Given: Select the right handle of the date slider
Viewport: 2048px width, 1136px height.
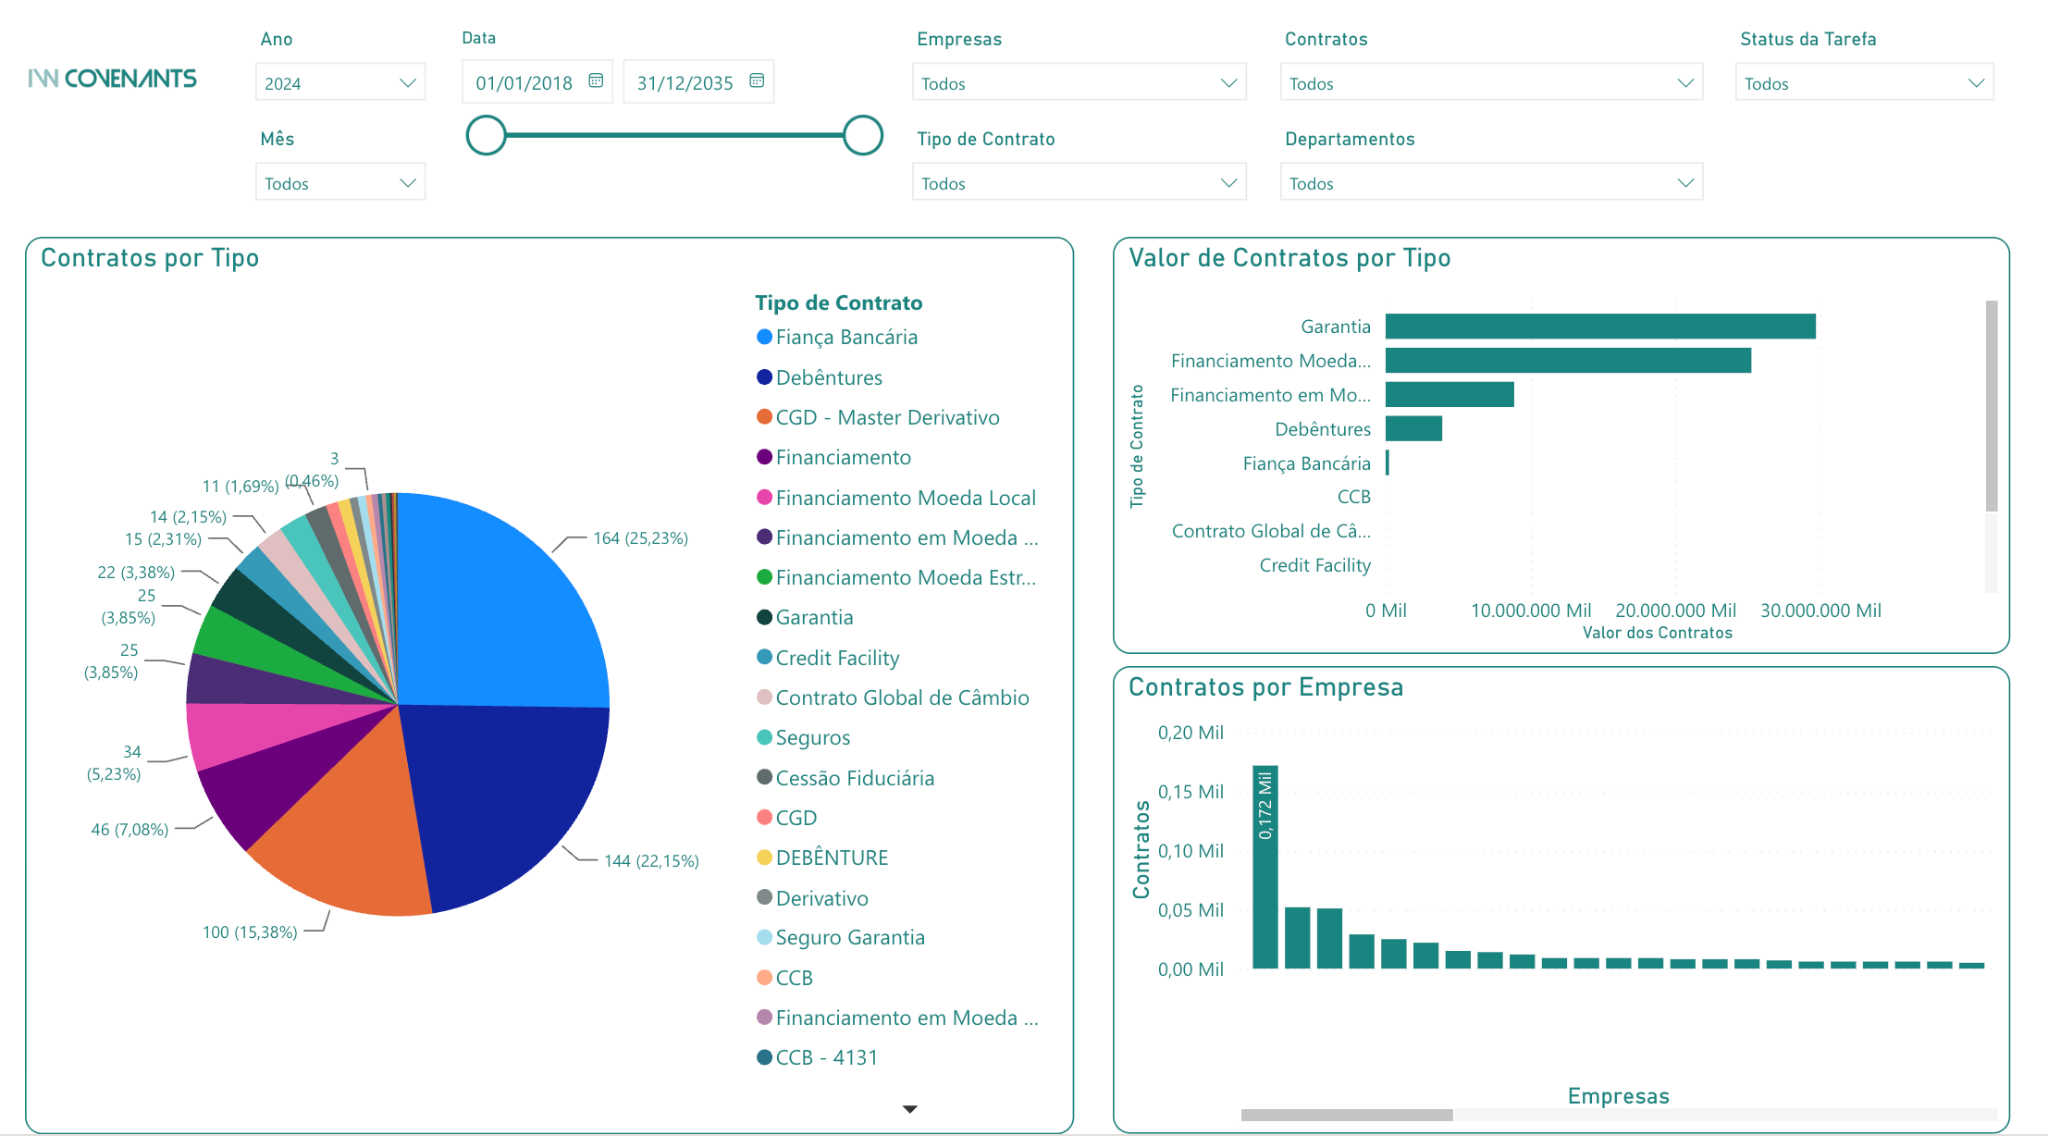Looking at the screenshot, I should [862, 135].
